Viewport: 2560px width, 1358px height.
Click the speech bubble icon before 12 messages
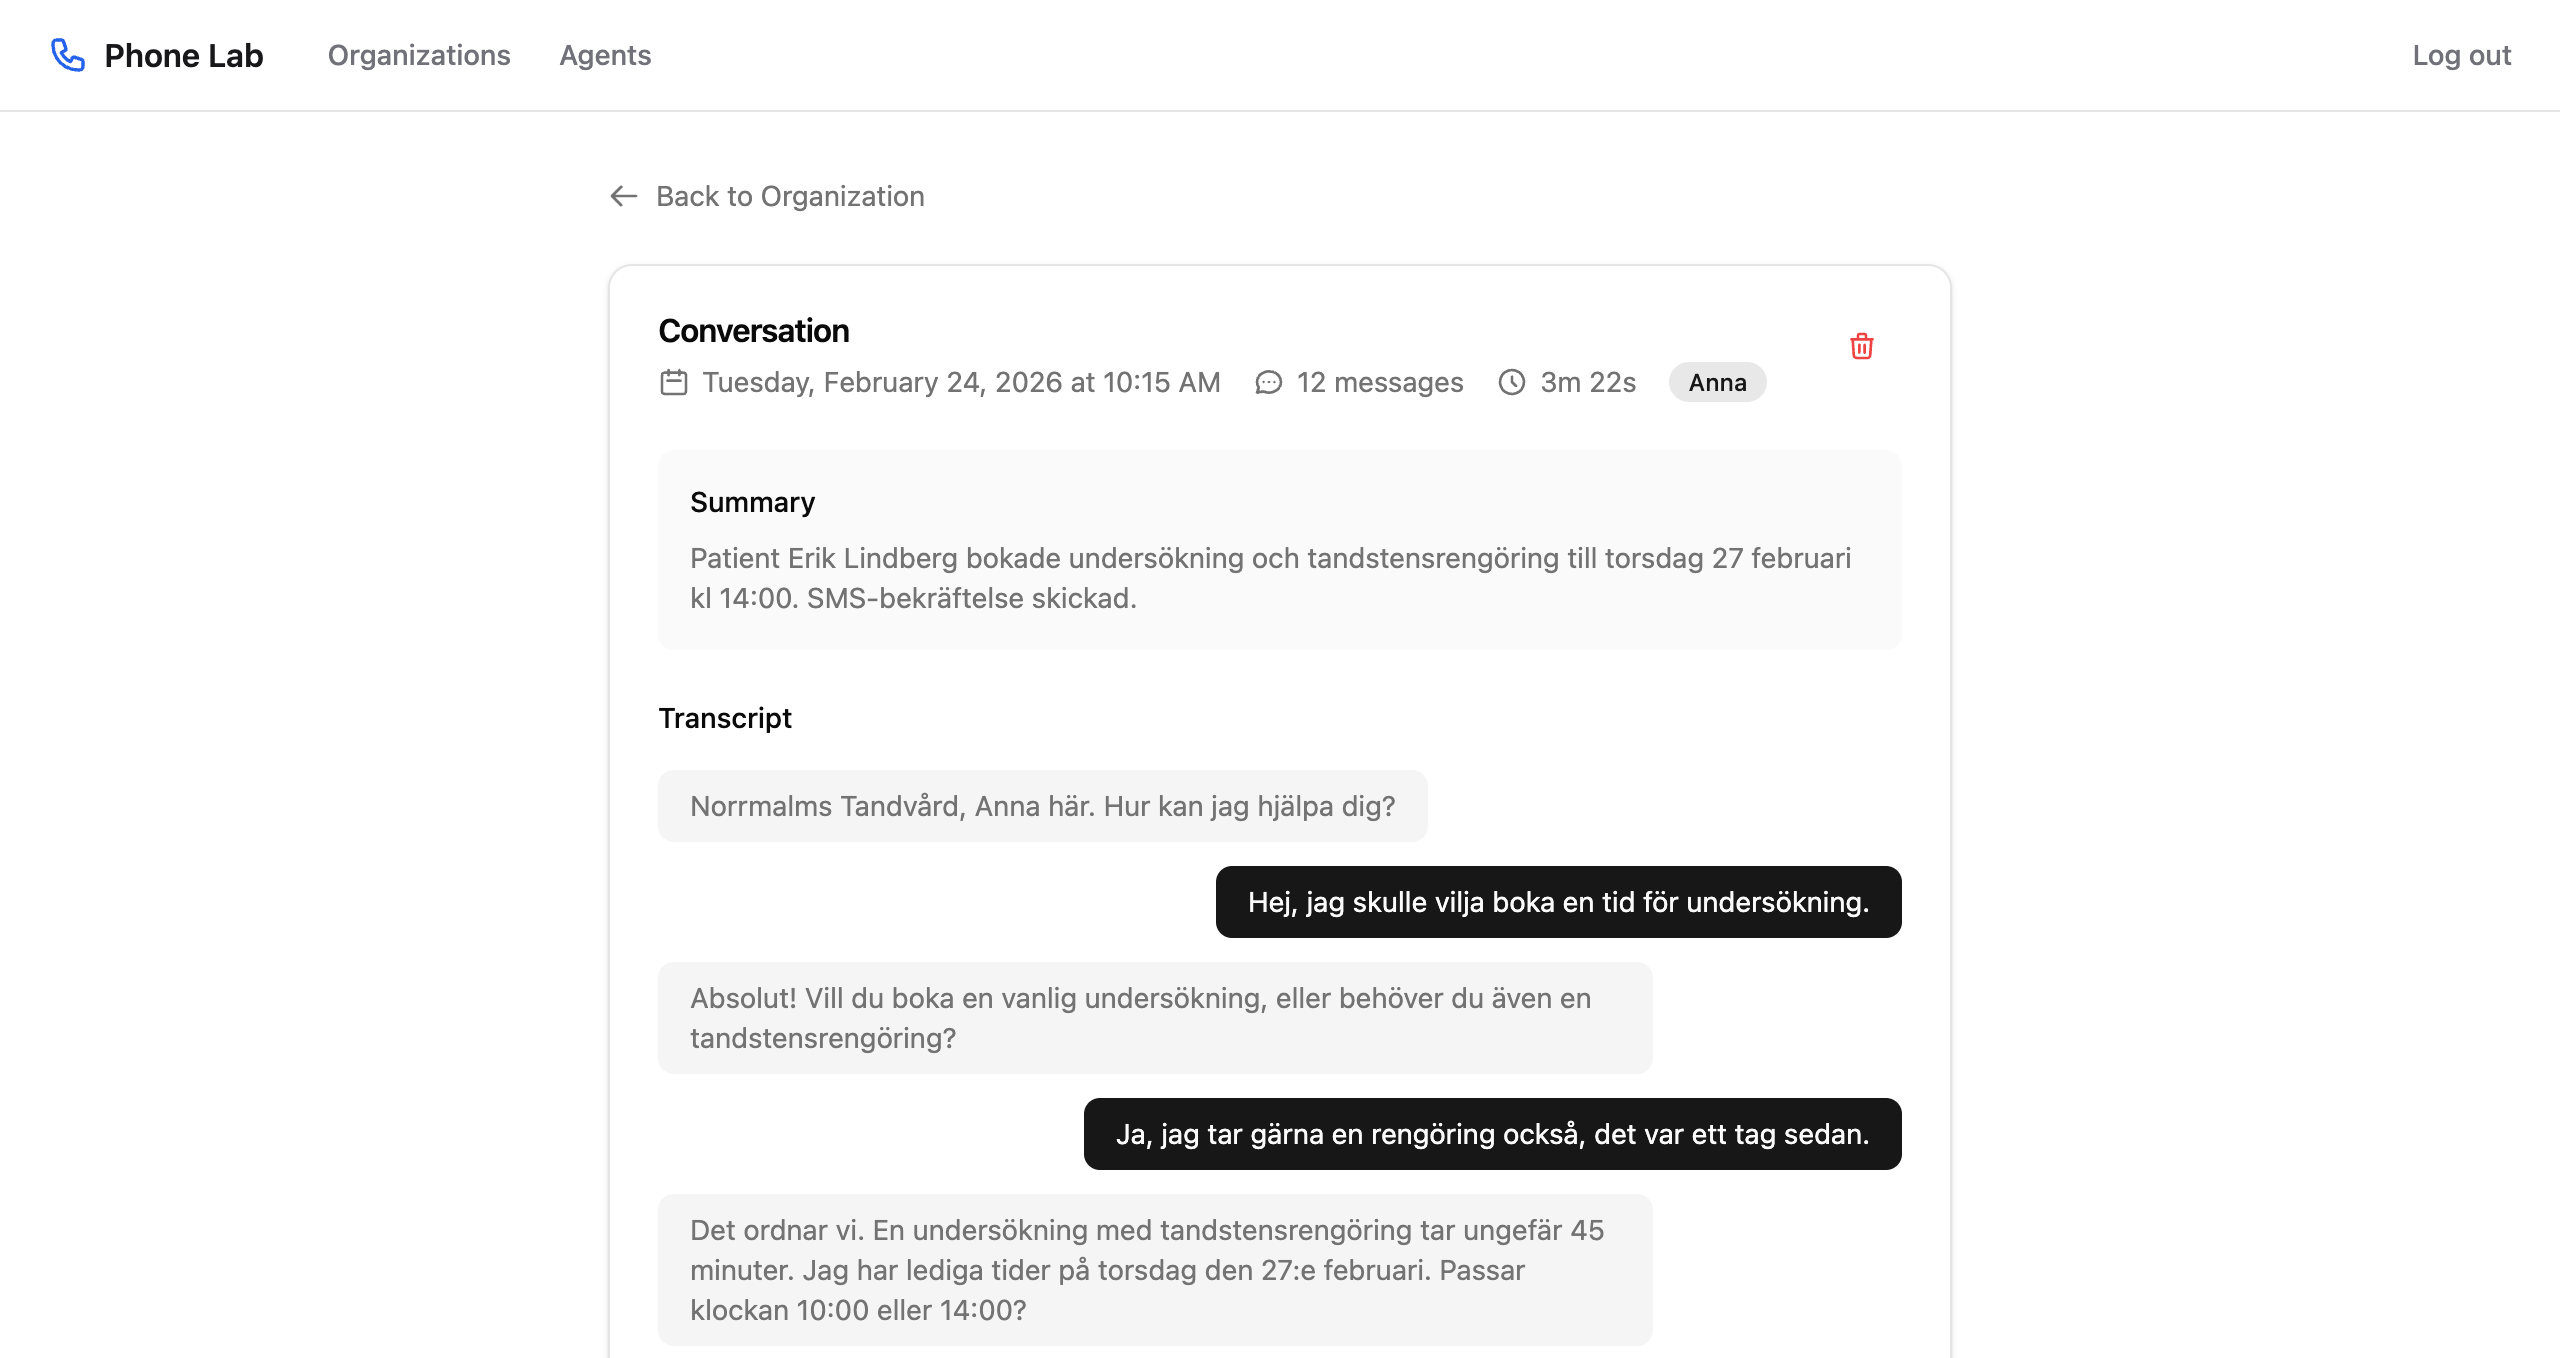click(1268, 382)
